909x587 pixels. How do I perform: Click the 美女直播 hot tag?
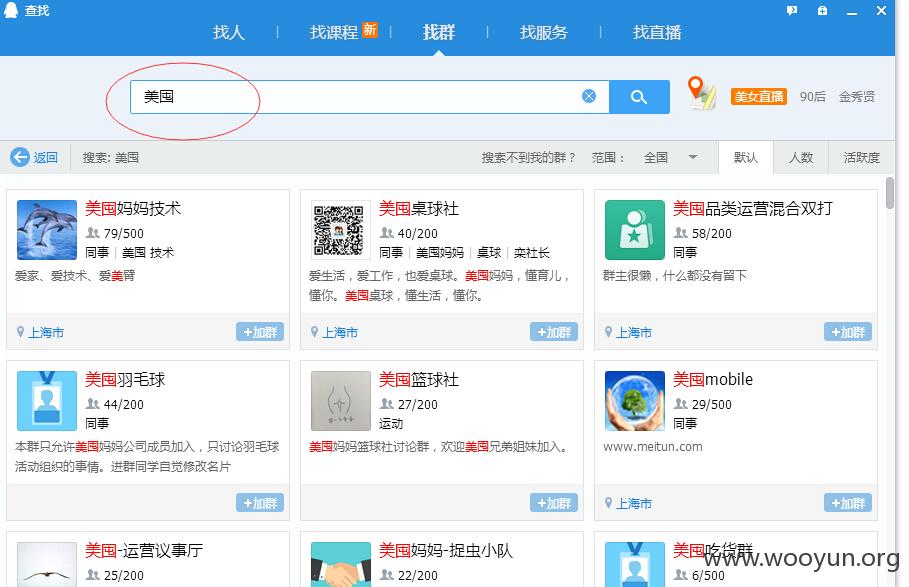point(758,96)
